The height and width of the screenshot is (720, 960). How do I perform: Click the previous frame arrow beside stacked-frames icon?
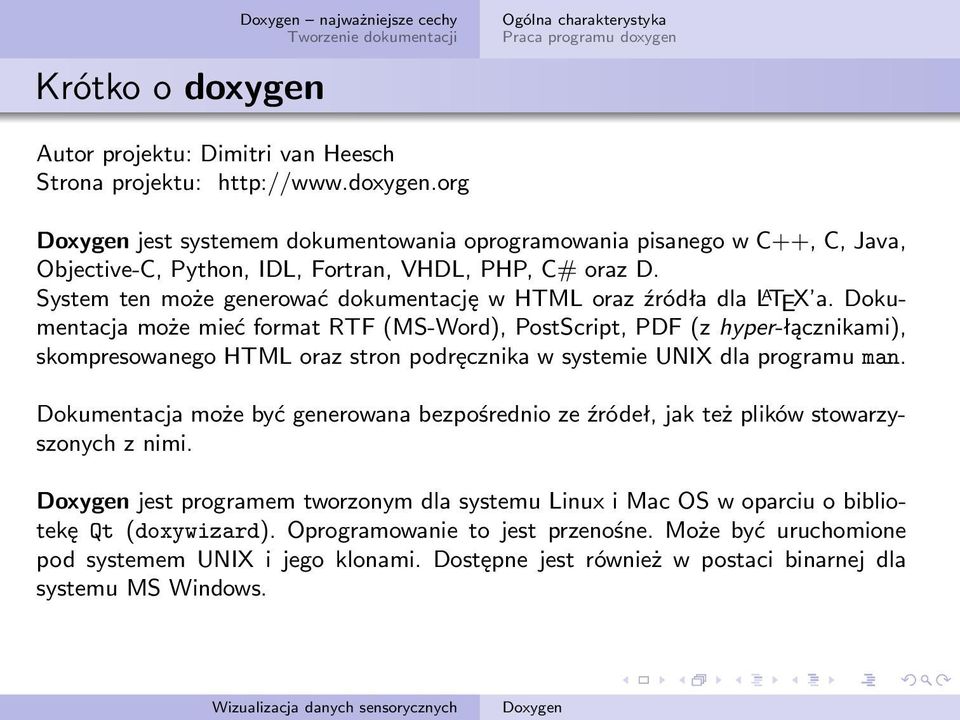tap(682, 680)
